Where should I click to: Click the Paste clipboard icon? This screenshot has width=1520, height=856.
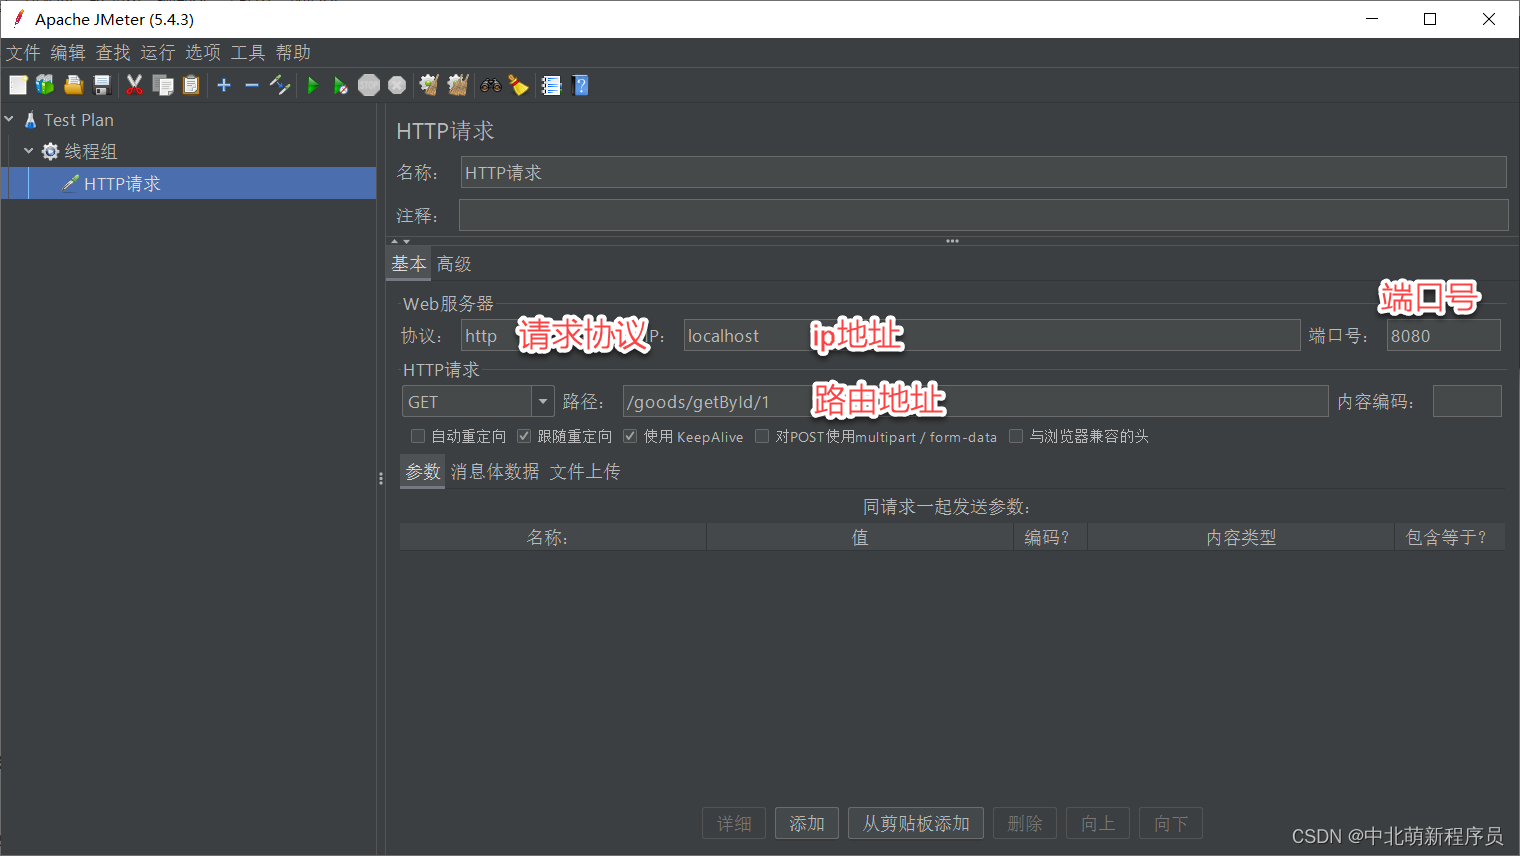[x=191, y=86]
